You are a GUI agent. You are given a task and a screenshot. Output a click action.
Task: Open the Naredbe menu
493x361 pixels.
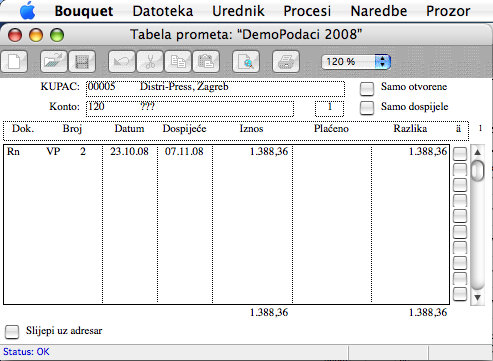379,11
